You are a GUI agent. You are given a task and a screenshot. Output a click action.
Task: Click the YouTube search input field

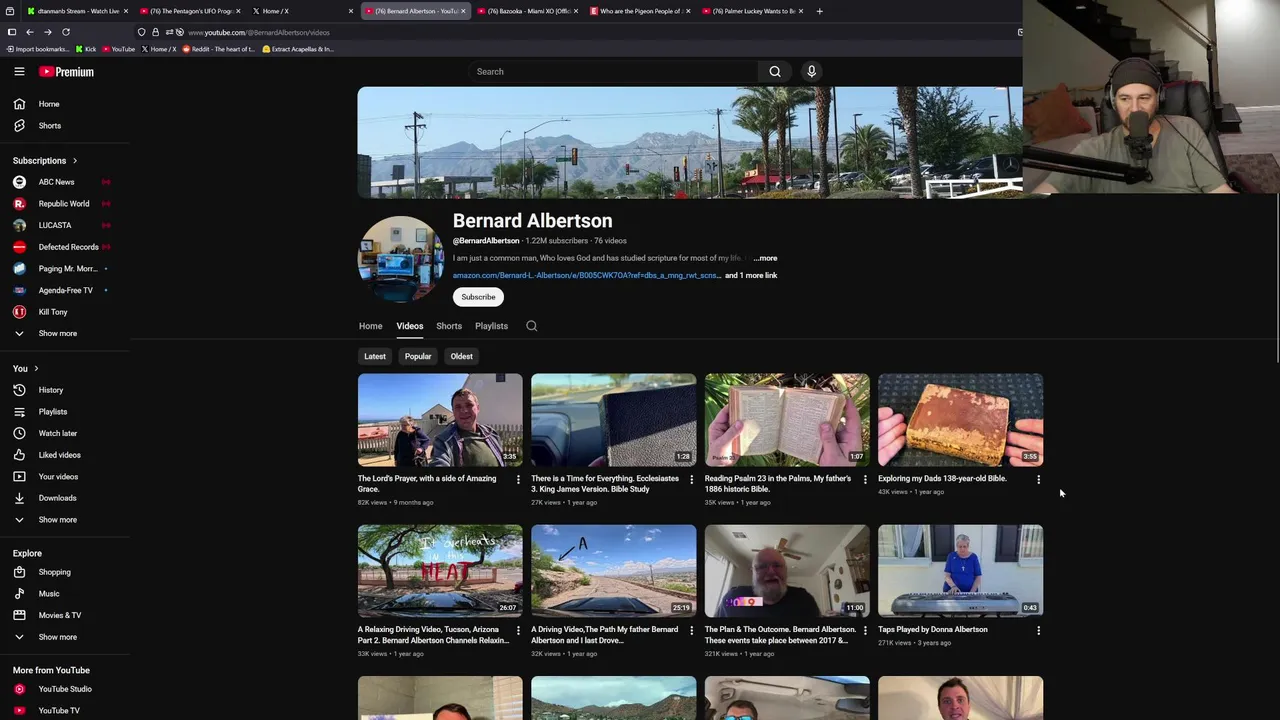[x=613, y=71]
